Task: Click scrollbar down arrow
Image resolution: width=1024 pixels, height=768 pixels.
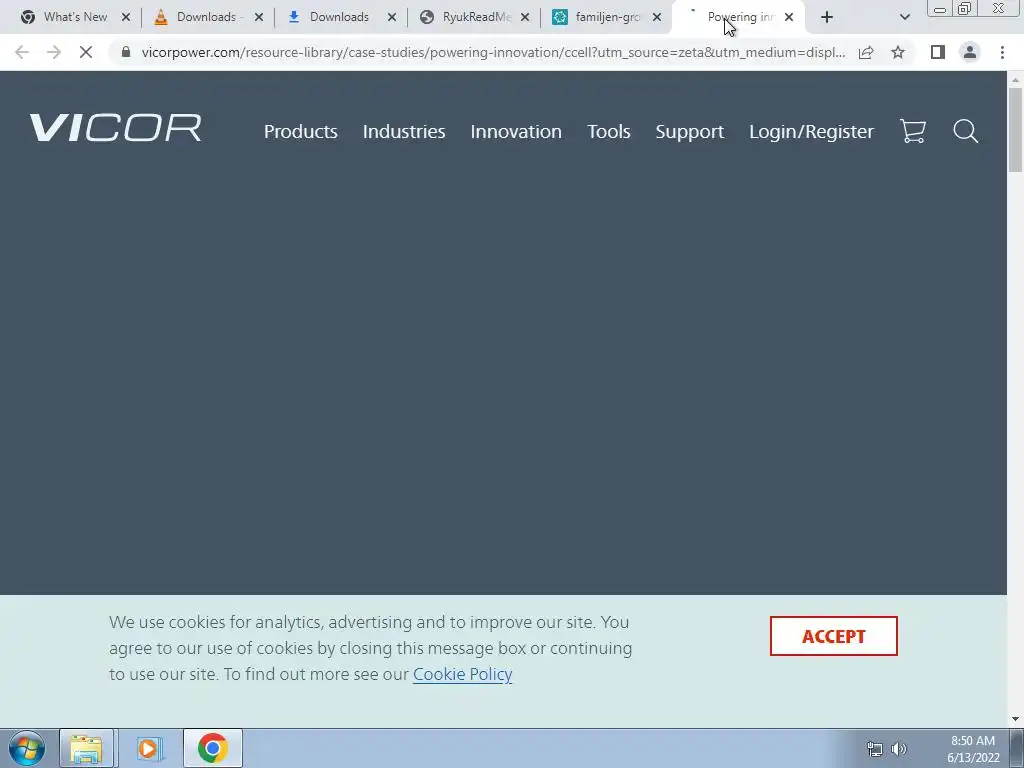Action: click(1015, 719)
